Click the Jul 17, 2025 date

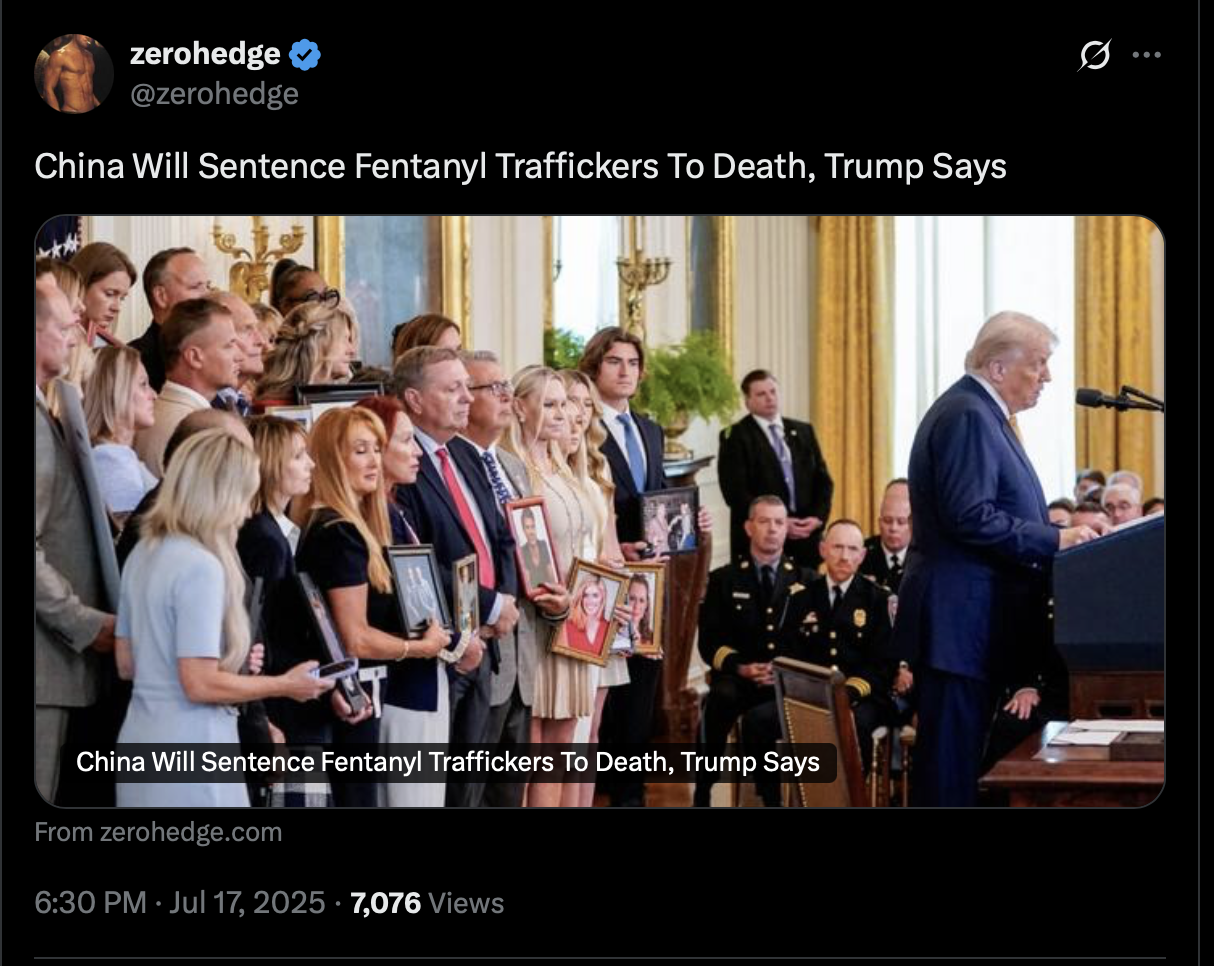(x=247, y=903)
